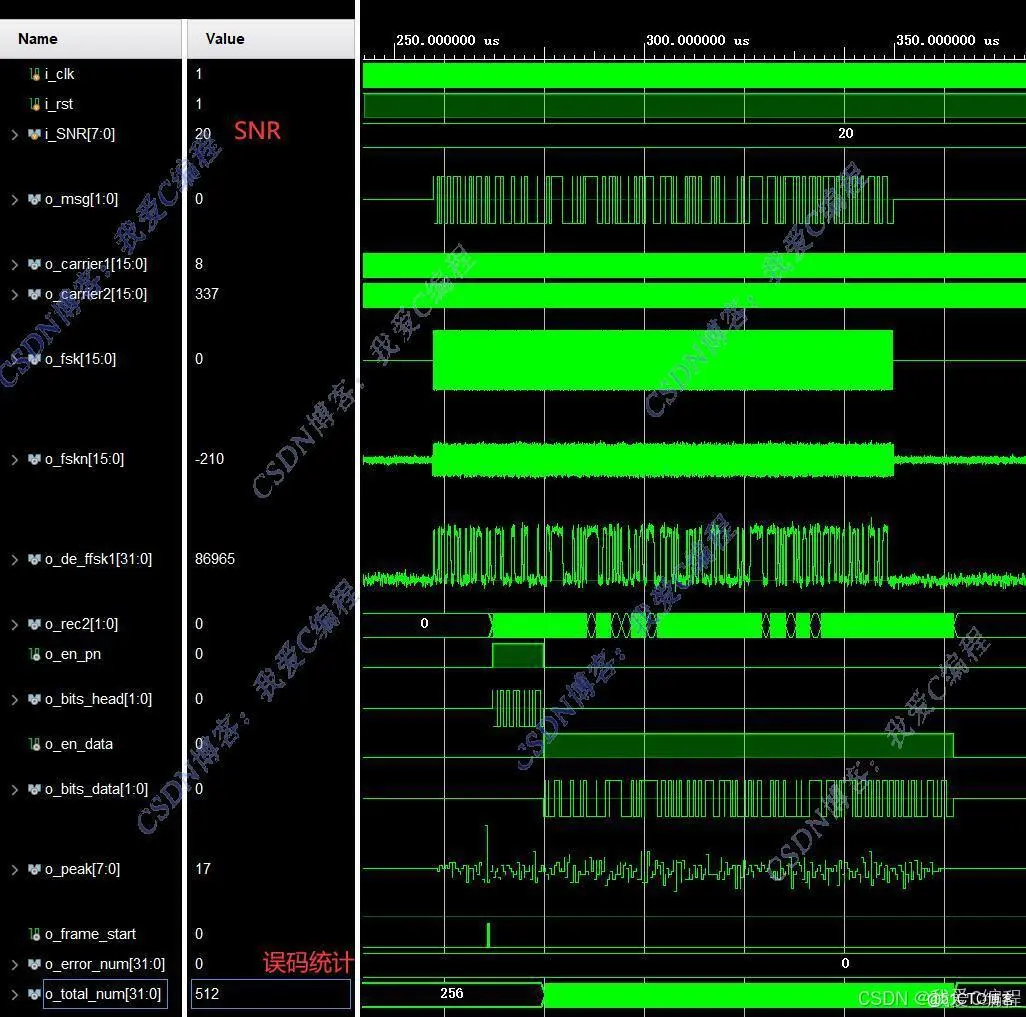Expand the o_total_num[31:0] bus
Screen dimensions: 1026x1017
(14, 995)
